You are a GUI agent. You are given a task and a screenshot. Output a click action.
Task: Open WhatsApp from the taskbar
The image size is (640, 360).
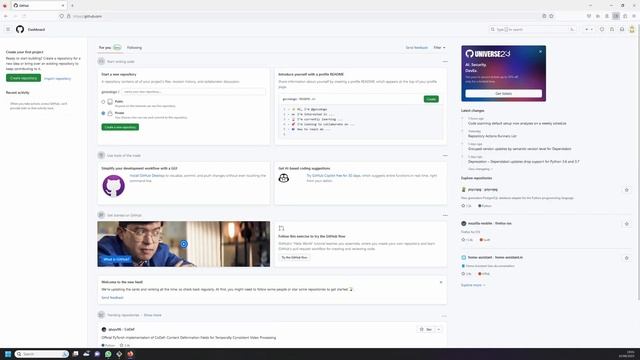coord(108,354)
